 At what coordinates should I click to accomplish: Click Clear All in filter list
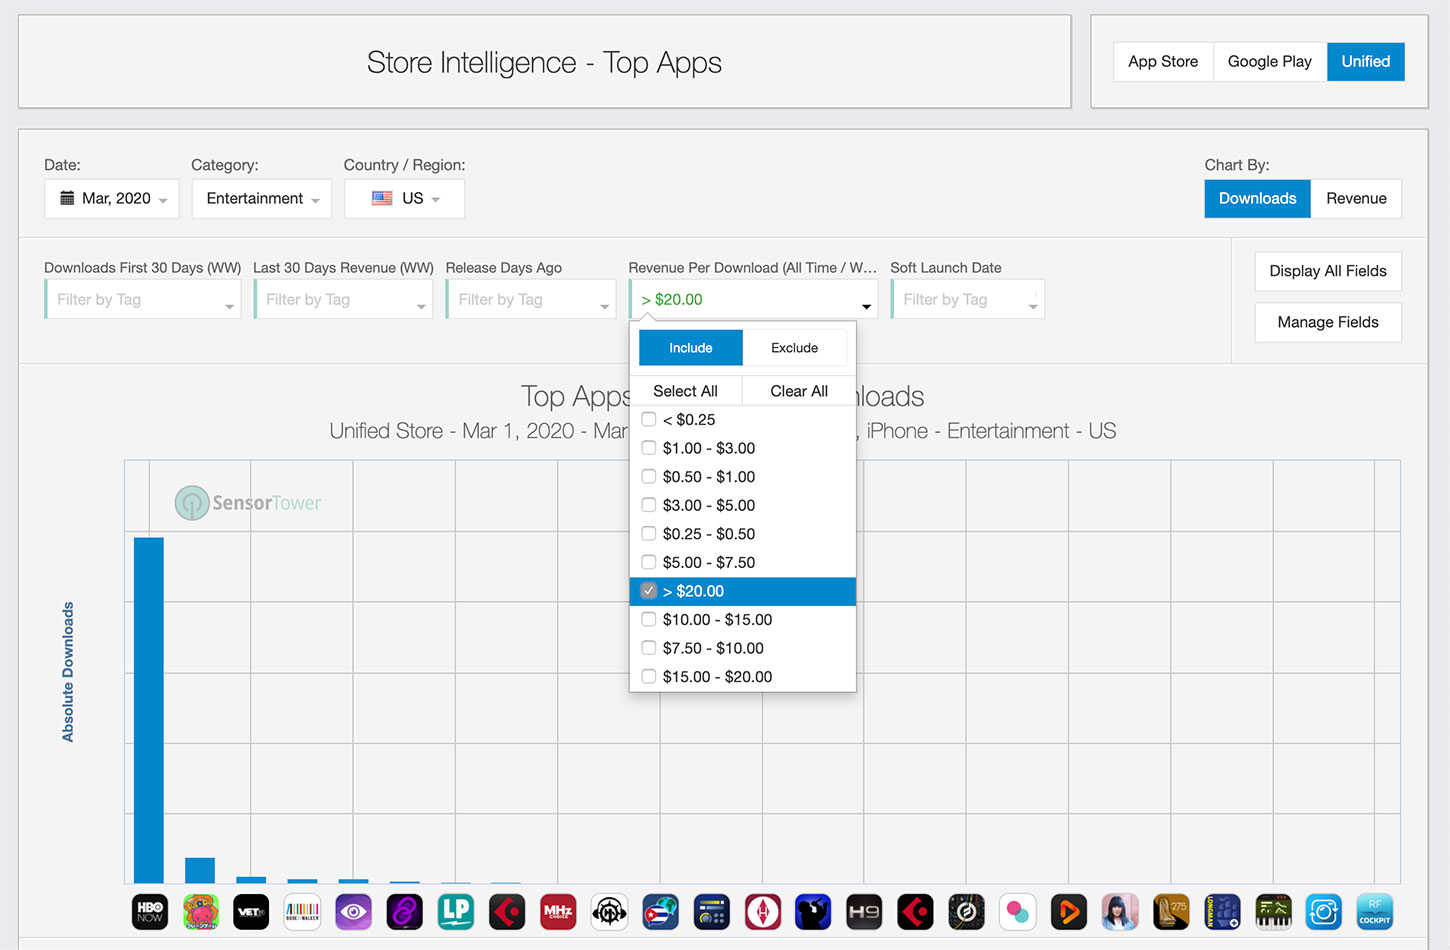tap(799, 391)
